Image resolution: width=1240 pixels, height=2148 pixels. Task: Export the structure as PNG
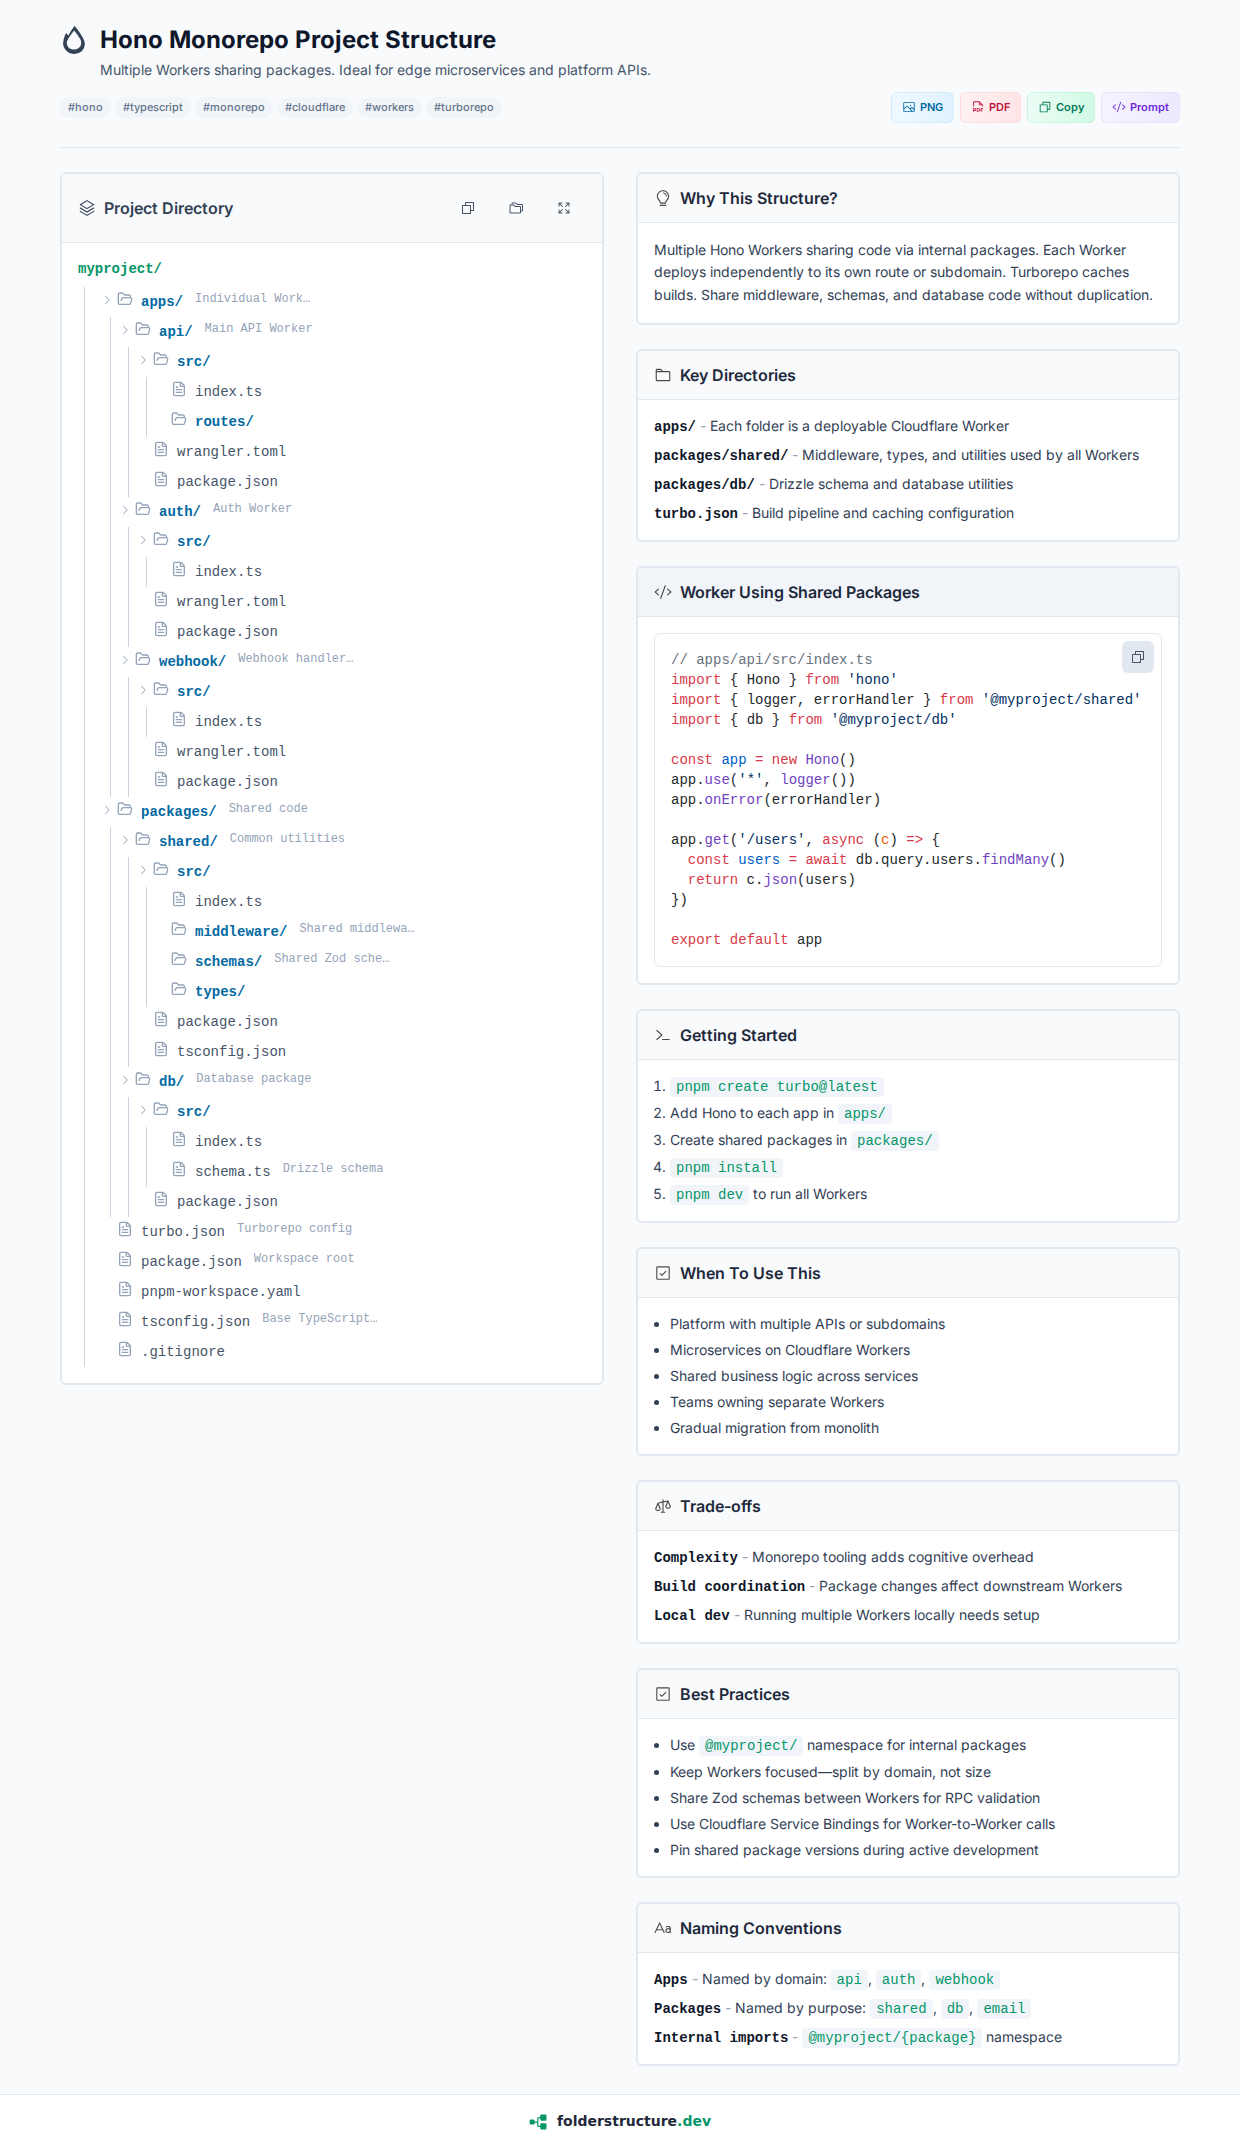(922, 107)
